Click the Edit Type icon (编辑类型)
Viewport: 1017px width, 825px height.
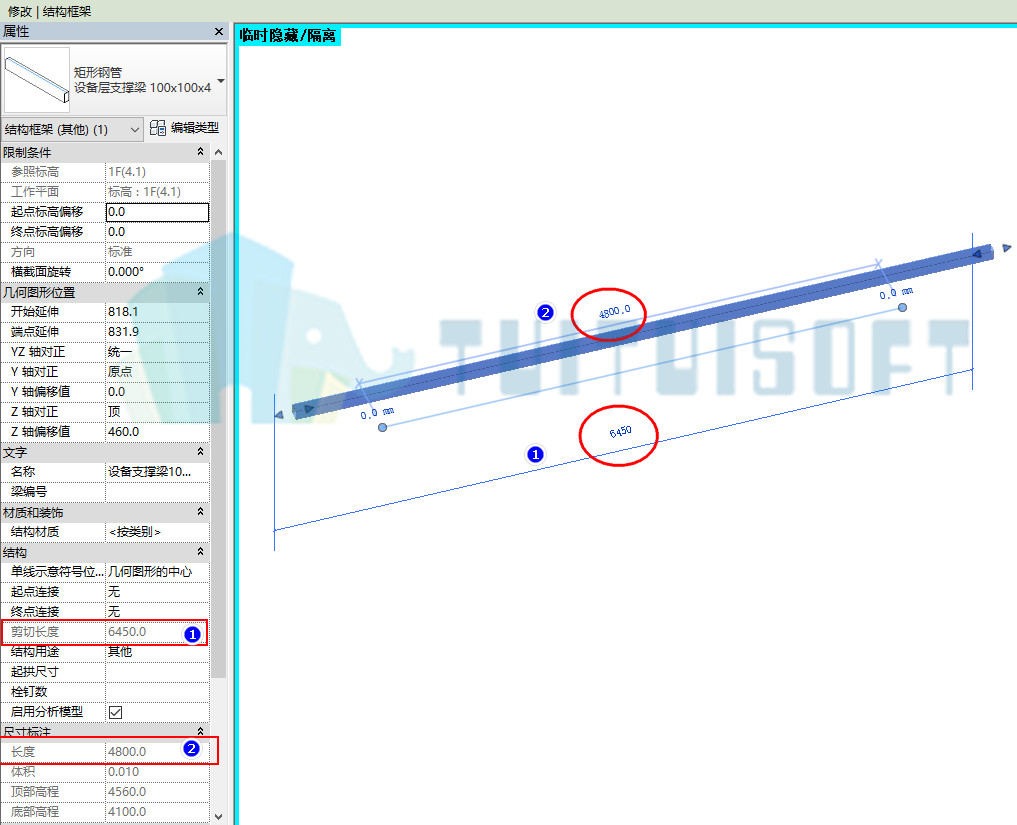[158, 128]
